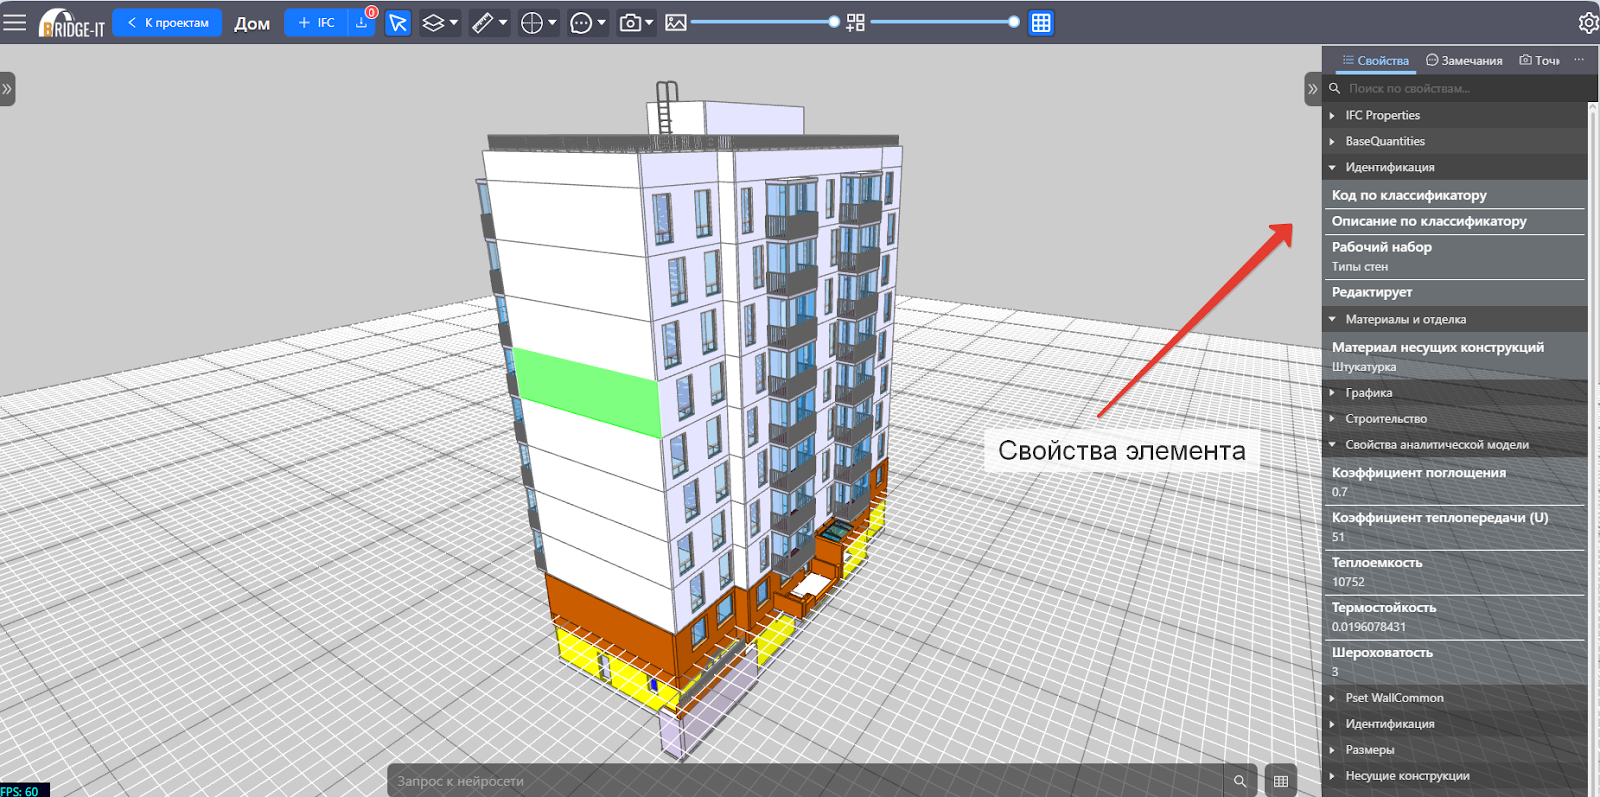
Task: Click the explode view icon between sliders
Action: [x=855, y=22]
